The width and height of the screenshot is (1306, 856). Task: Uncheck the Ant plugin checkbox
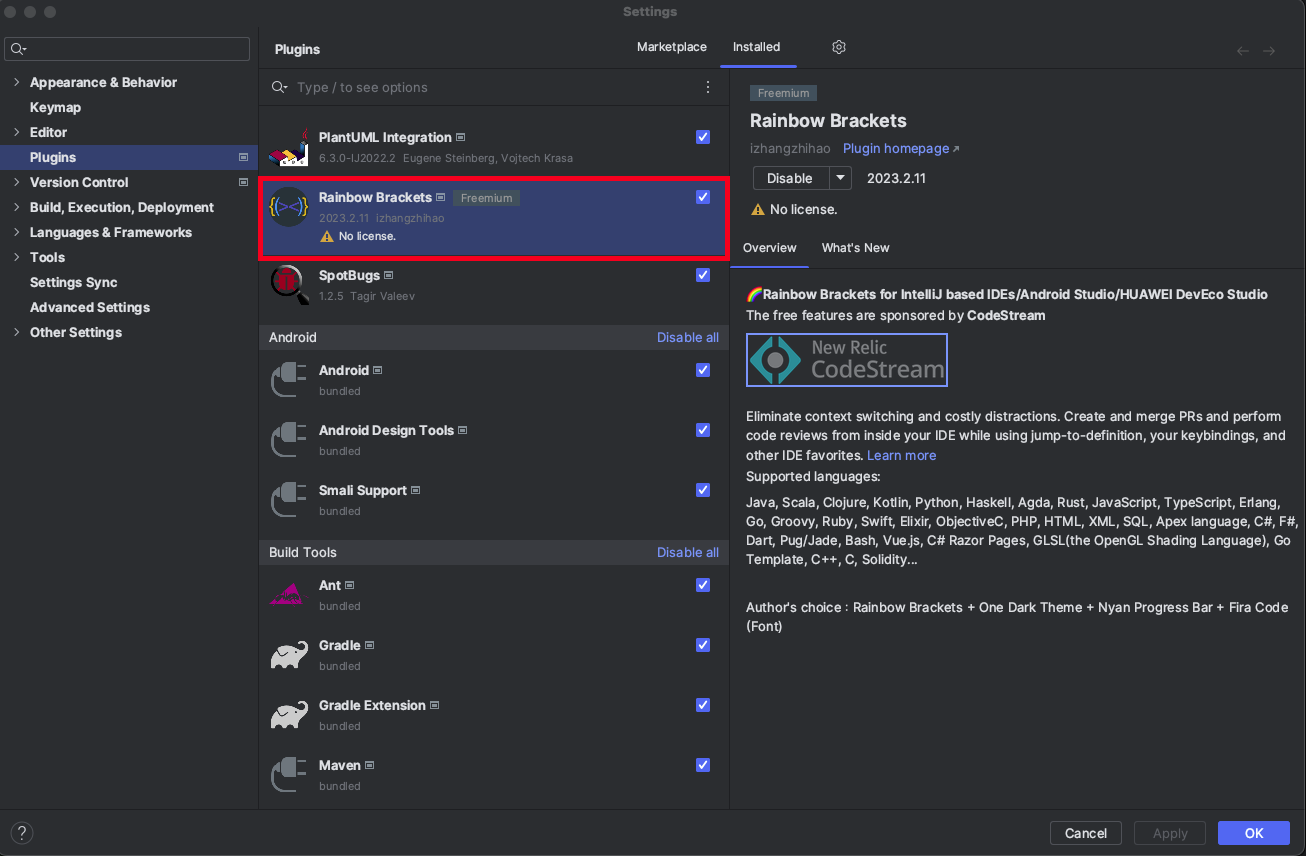(703, 585)
